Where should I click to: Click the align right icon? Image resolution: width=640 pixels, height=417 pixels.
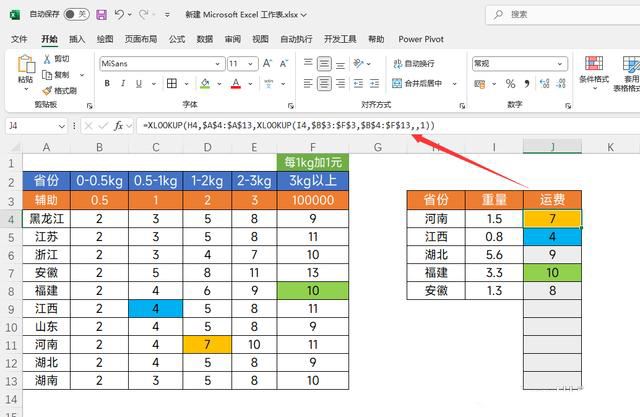340,84
